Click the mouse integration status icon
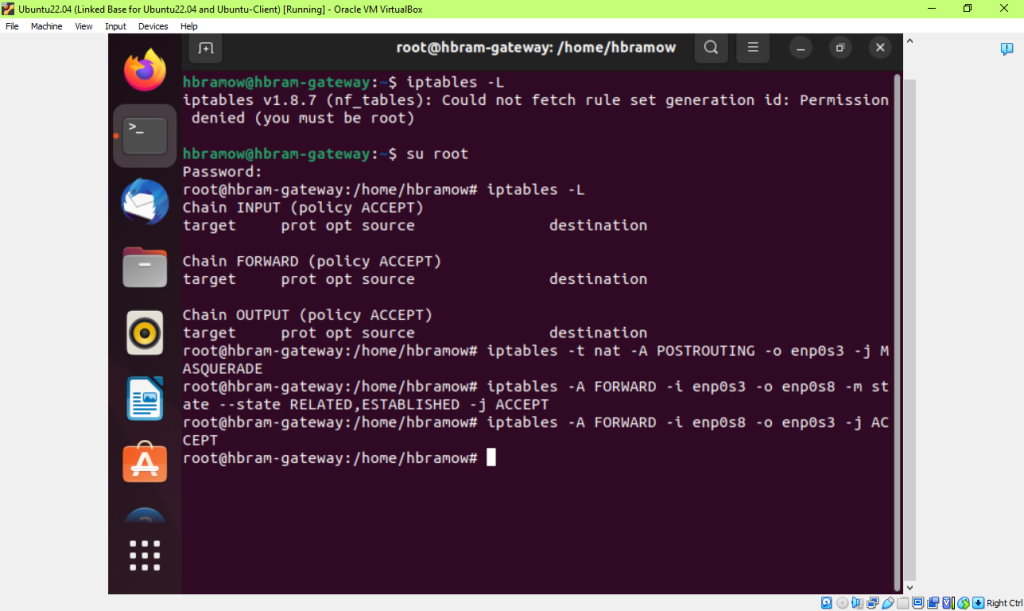Screen dimensions: 1024x611 click(x=963, y=603)
